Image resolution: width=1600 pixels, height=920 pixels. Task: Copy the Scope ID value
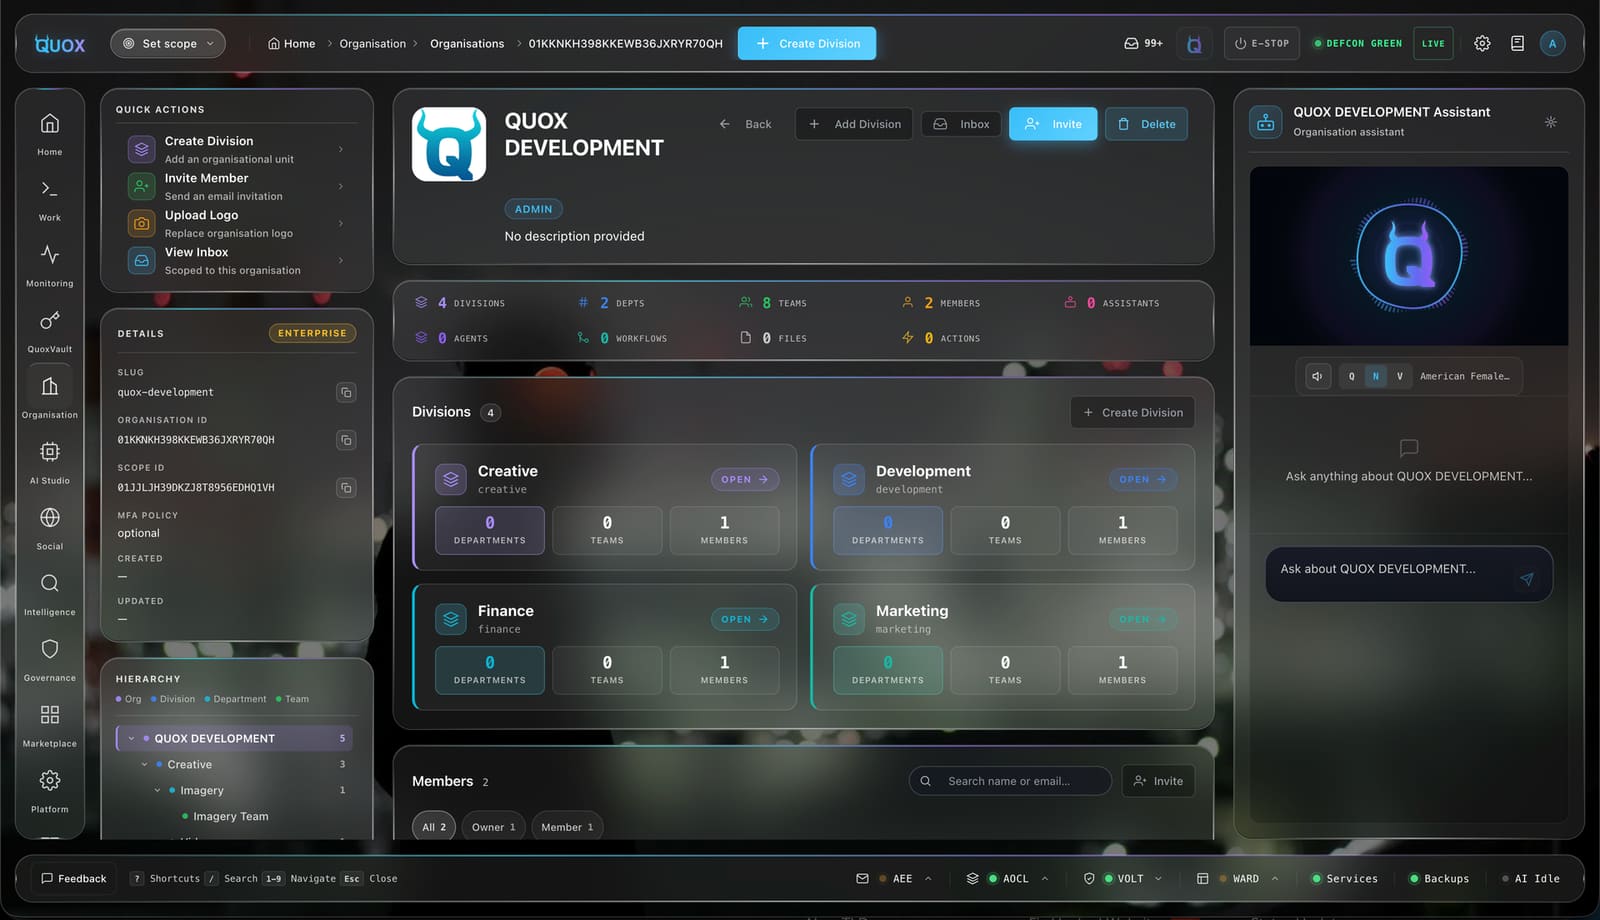click(x=346, y=488)
